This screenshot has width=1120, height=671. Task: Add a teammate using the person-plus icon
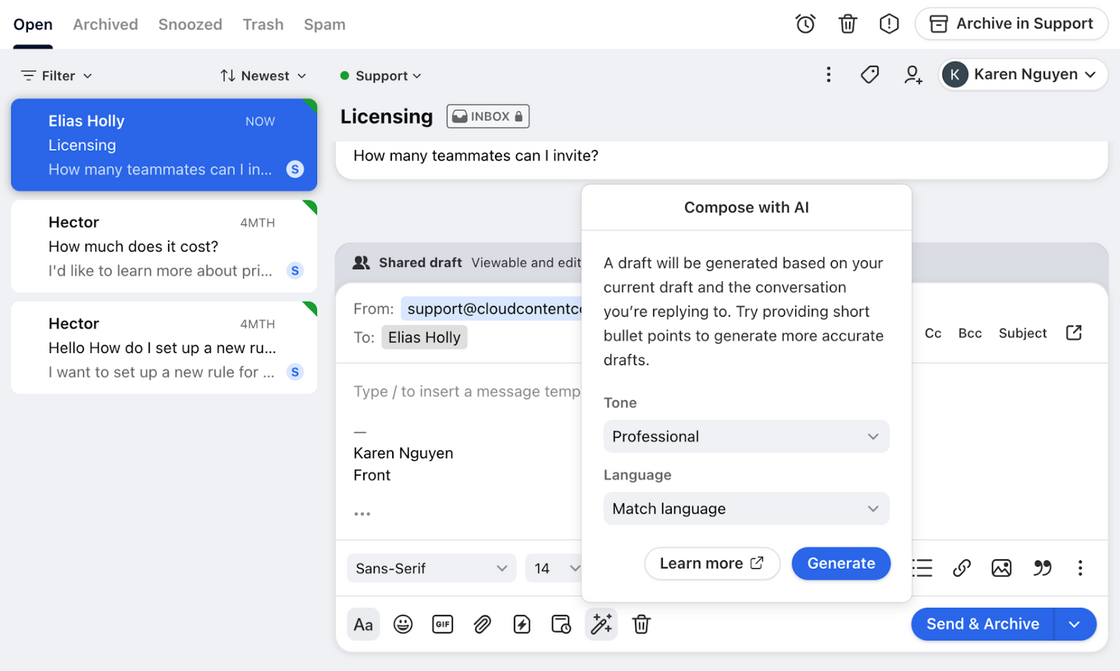point(912,74)
